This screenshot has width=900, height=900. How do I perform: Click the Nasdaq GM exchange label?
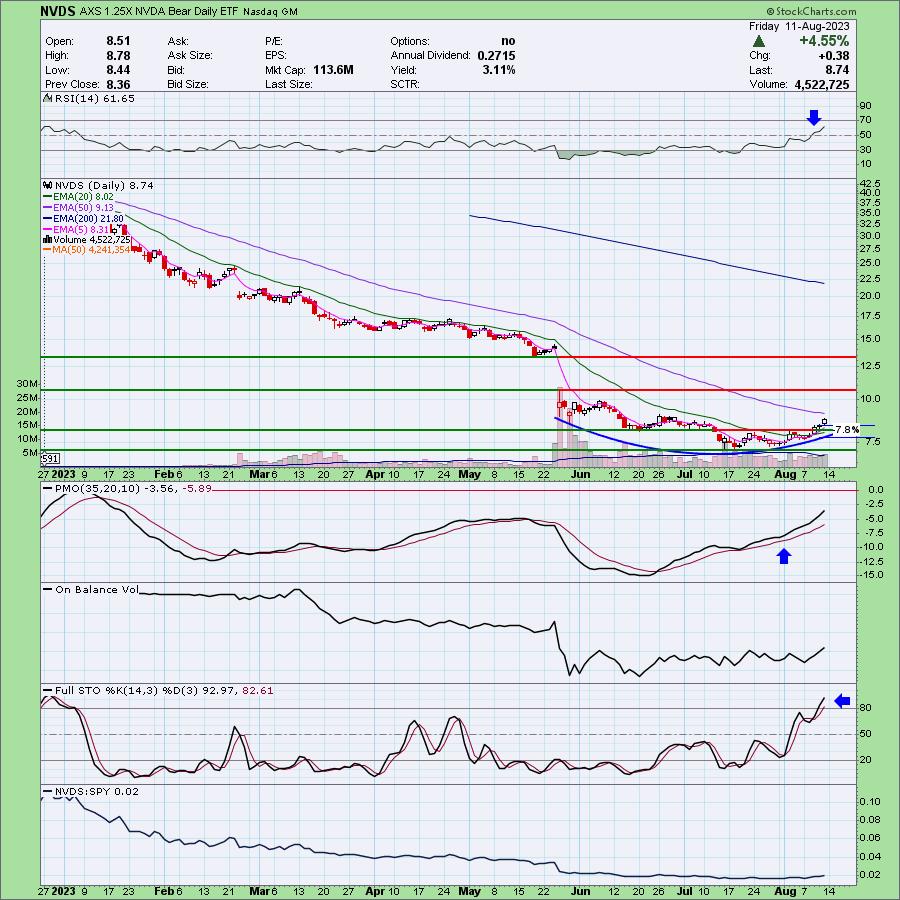(270, 11)
